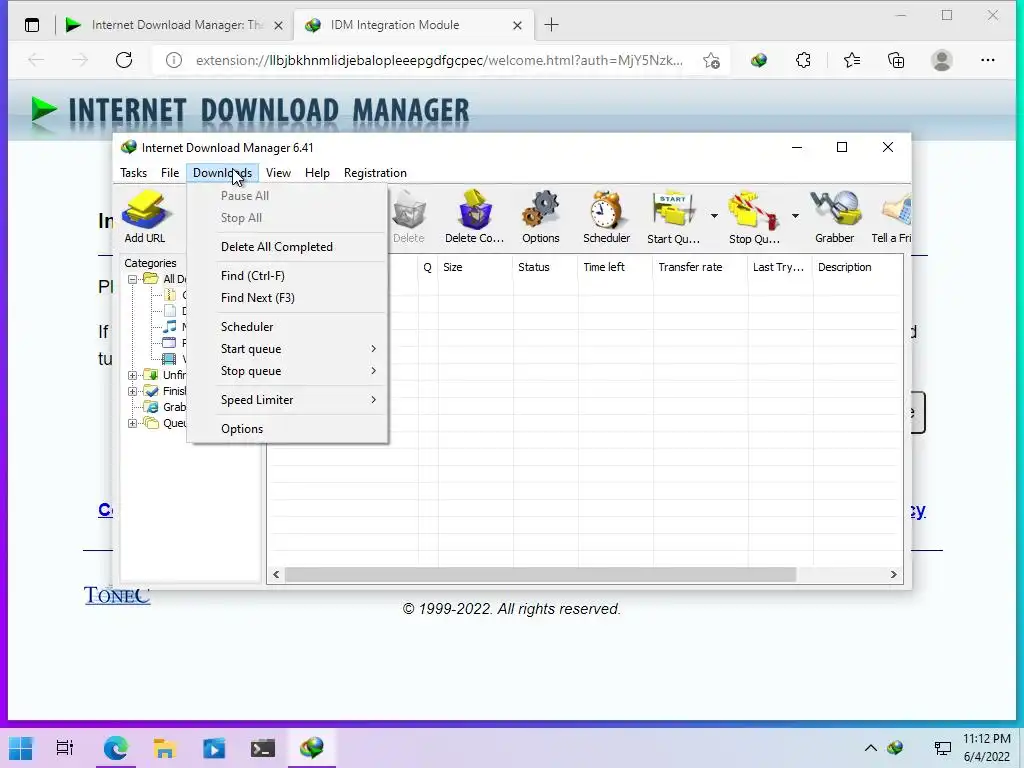Click the Windows Start button
1024x768 pixels.
[x=20, y=748]
